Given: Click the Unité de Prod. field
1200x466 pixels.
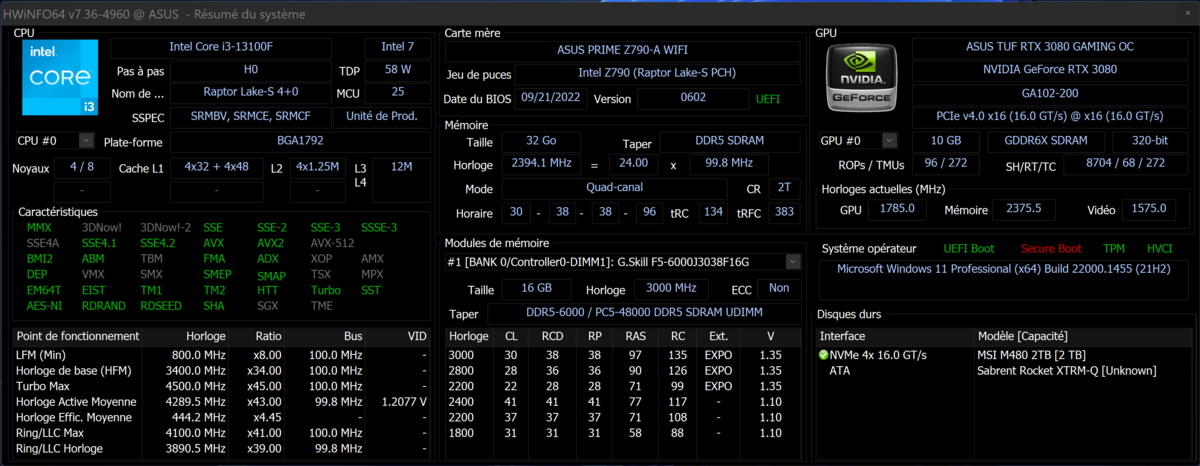Looking at the screenshot, I should 382,116.
